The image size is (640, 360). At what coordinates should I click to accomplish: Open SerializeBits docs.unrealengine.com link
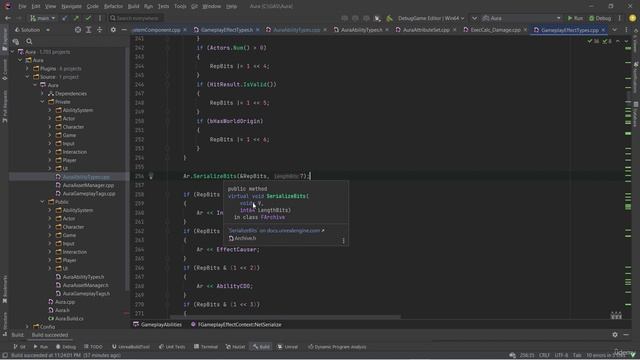click(276, 231)
